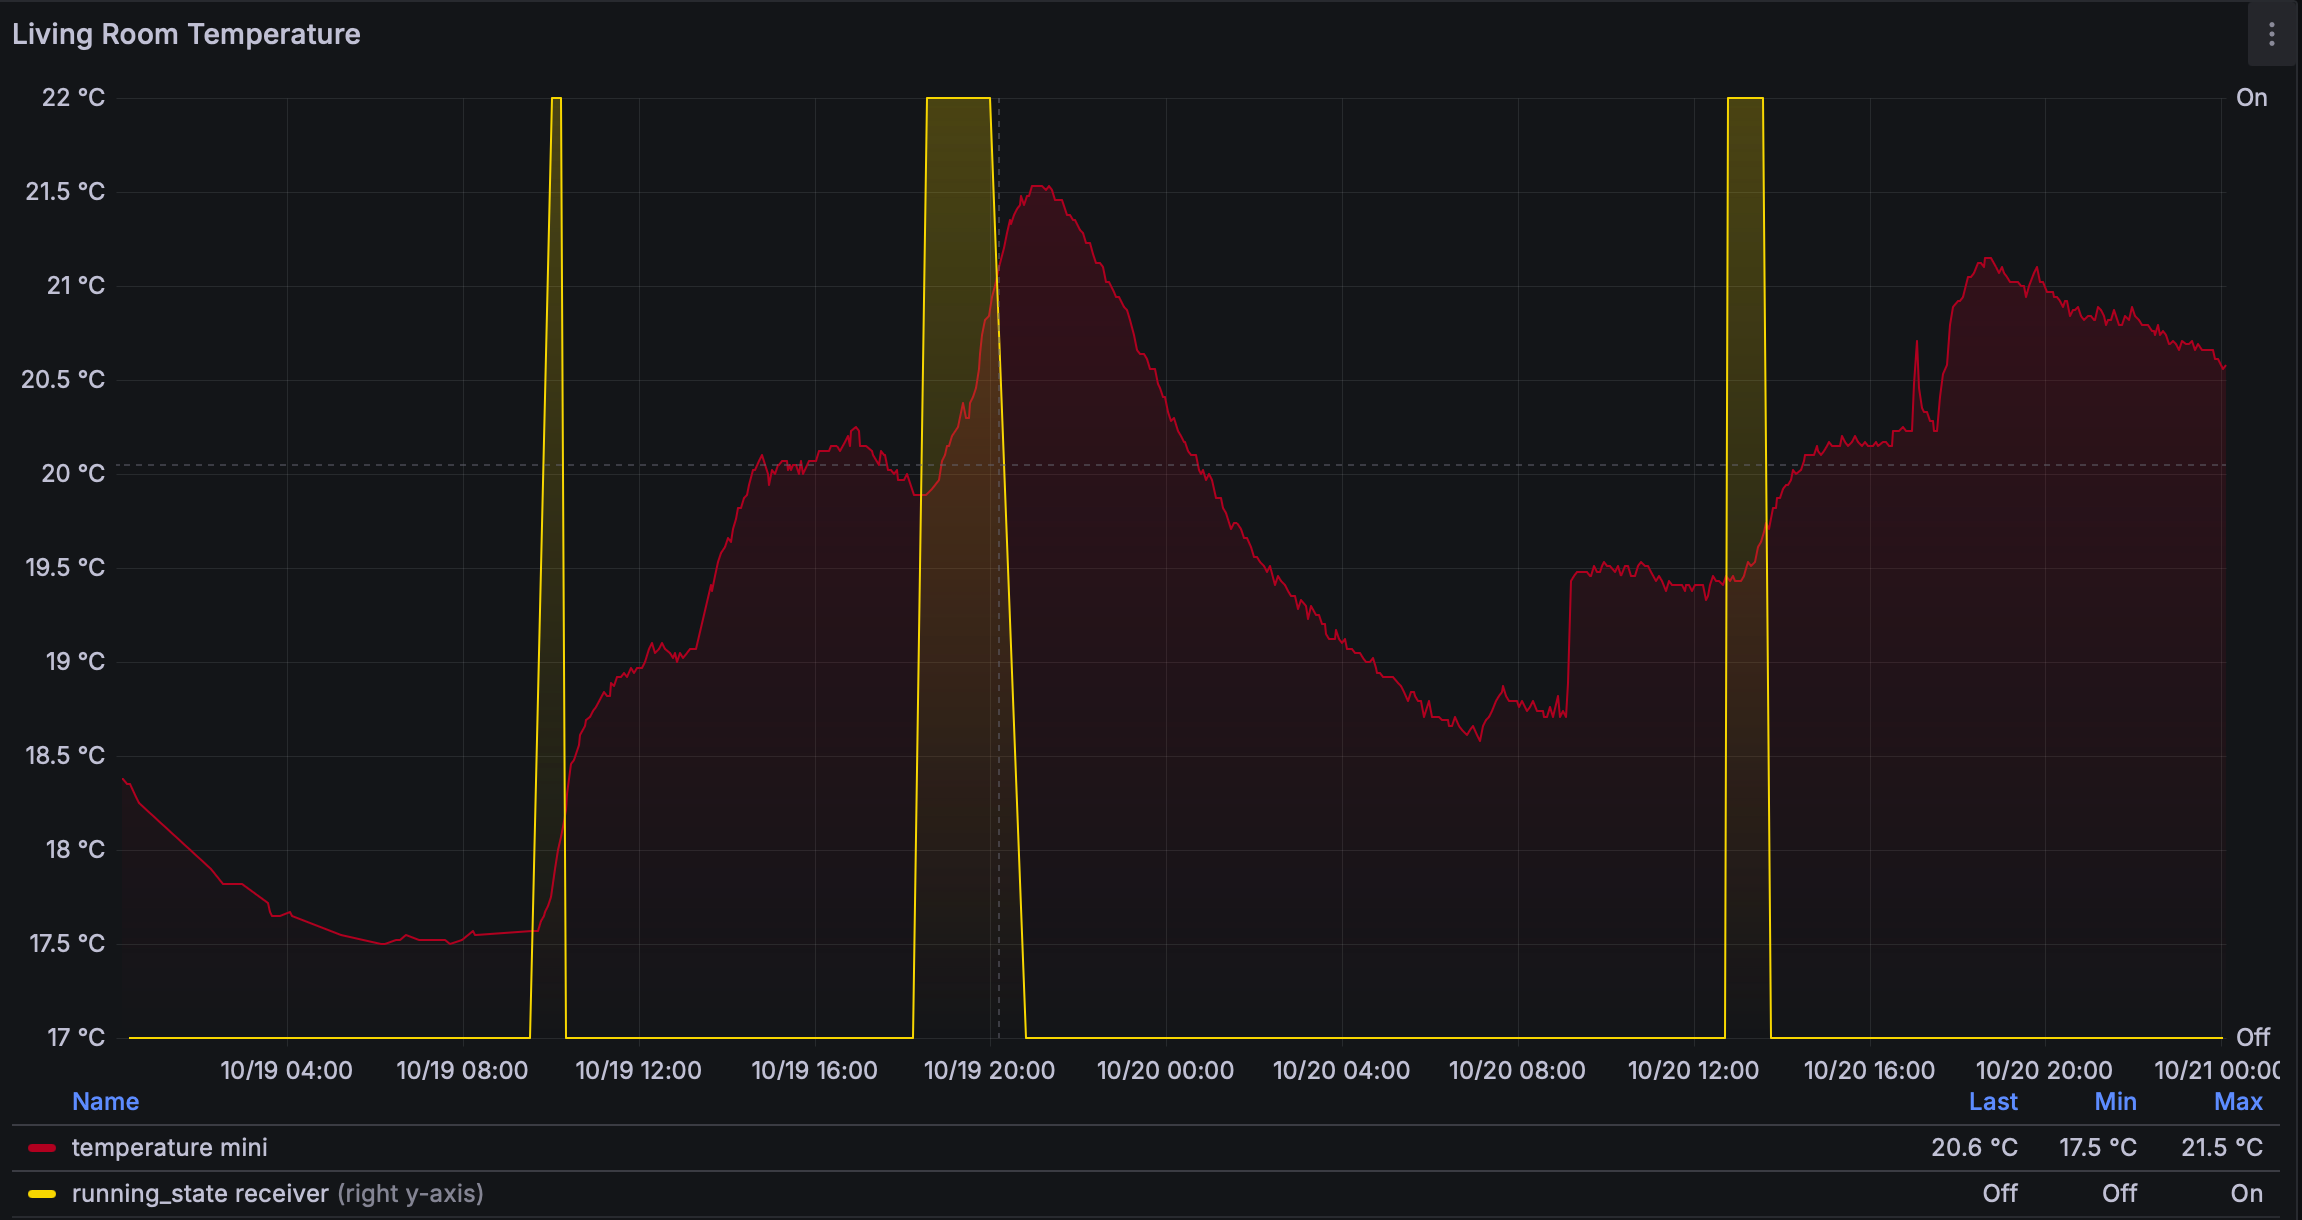Click the Living Room Temperature panel title

pyautogui.click(x=186, y=34)
